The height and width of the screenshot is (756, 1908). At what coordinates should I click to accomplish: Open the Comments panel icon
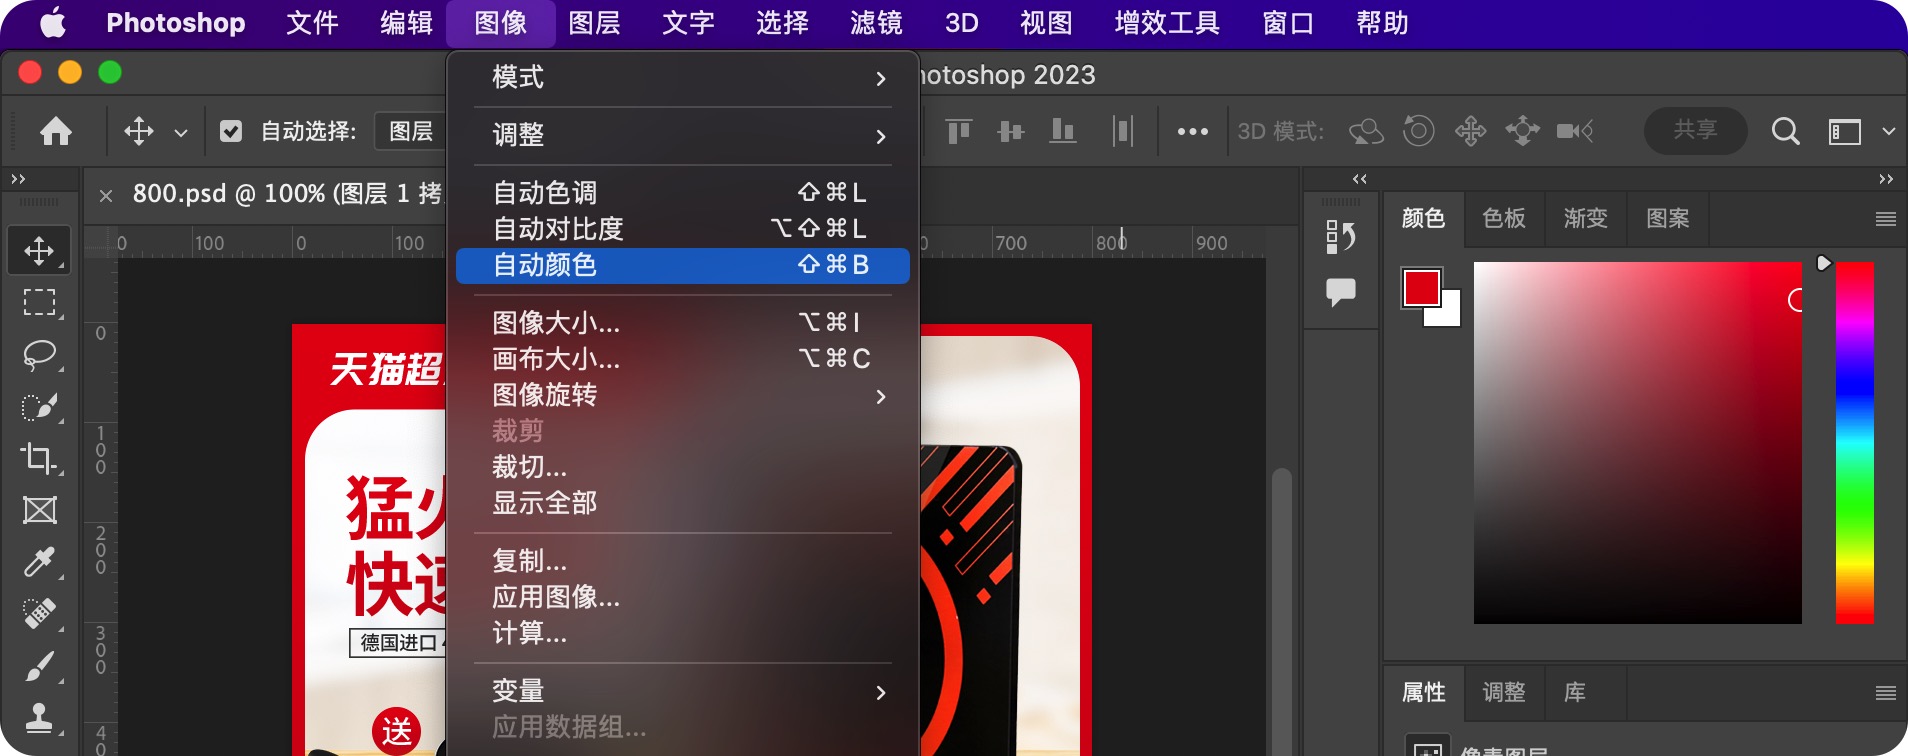(x=1340, y=292)
